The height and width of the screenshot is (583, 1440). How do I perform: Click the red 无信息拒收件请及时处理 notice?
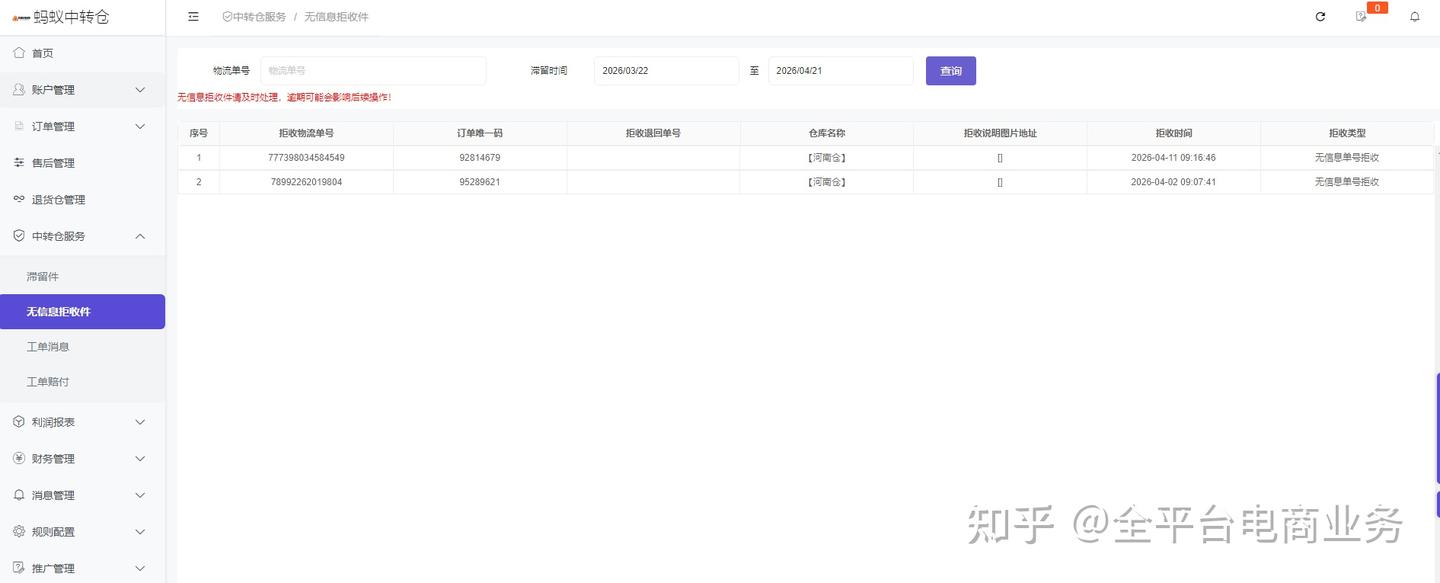284,97
